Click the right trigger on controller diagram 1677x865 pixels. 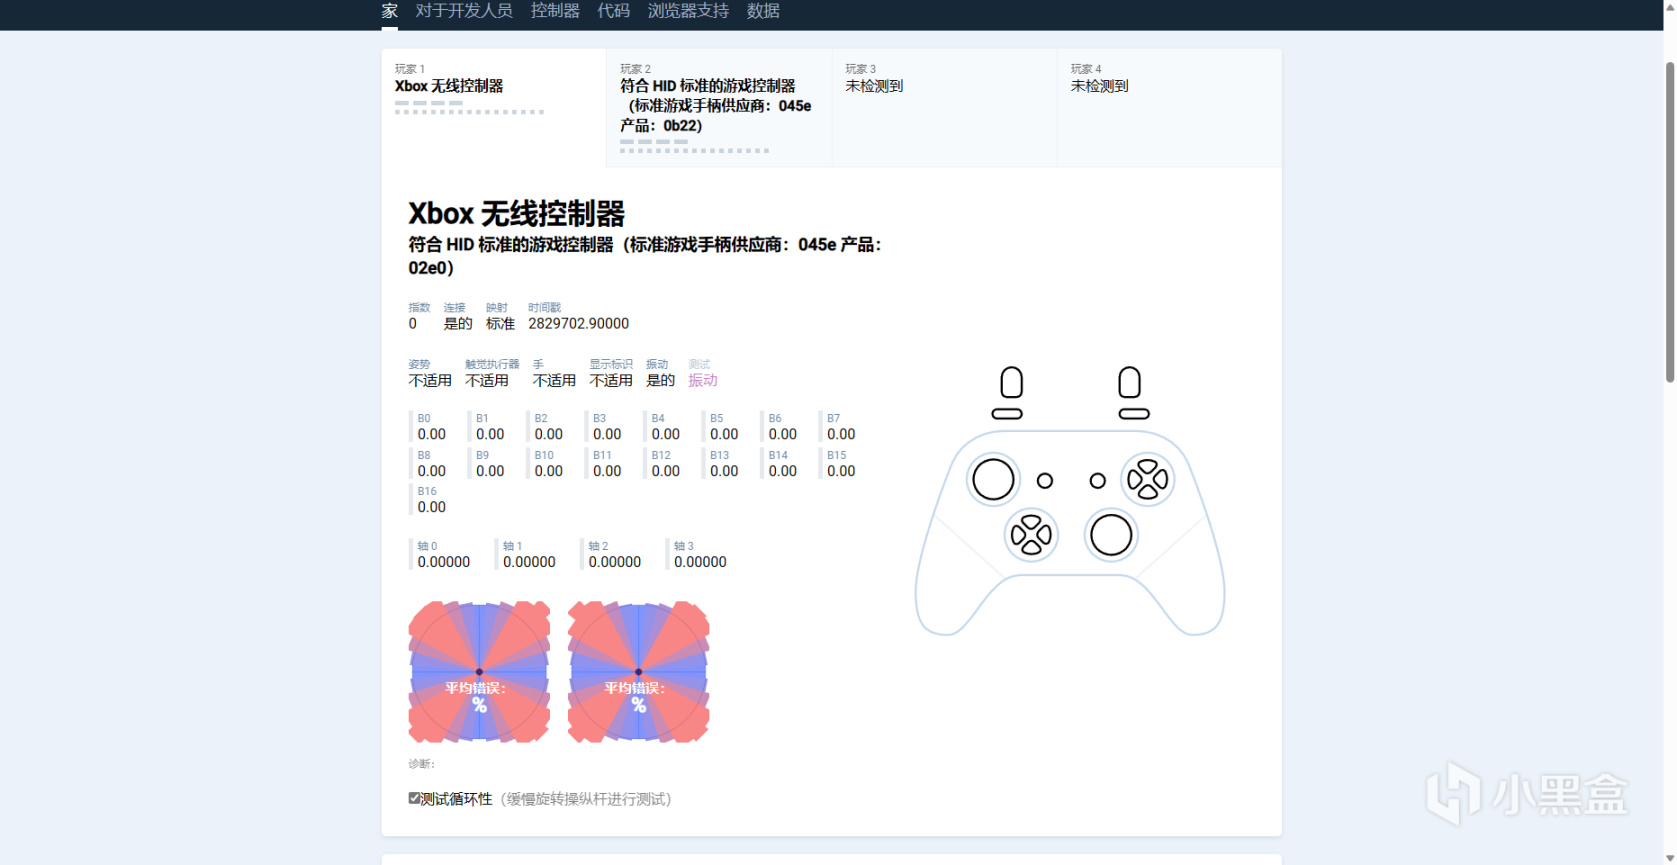[x=1129, y=382]
